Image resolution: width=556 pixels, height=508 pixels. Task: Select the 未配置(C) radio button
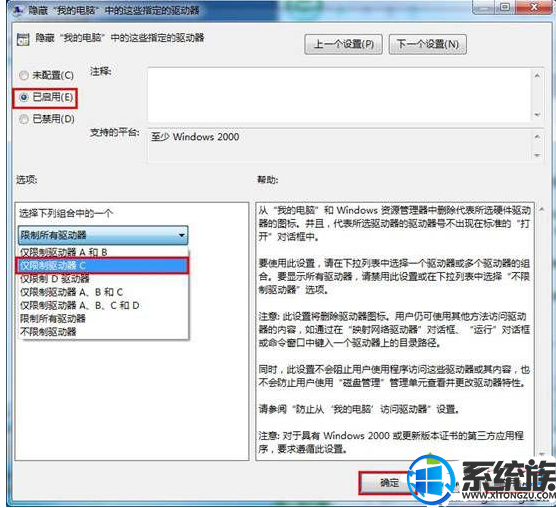pos(24,75)
